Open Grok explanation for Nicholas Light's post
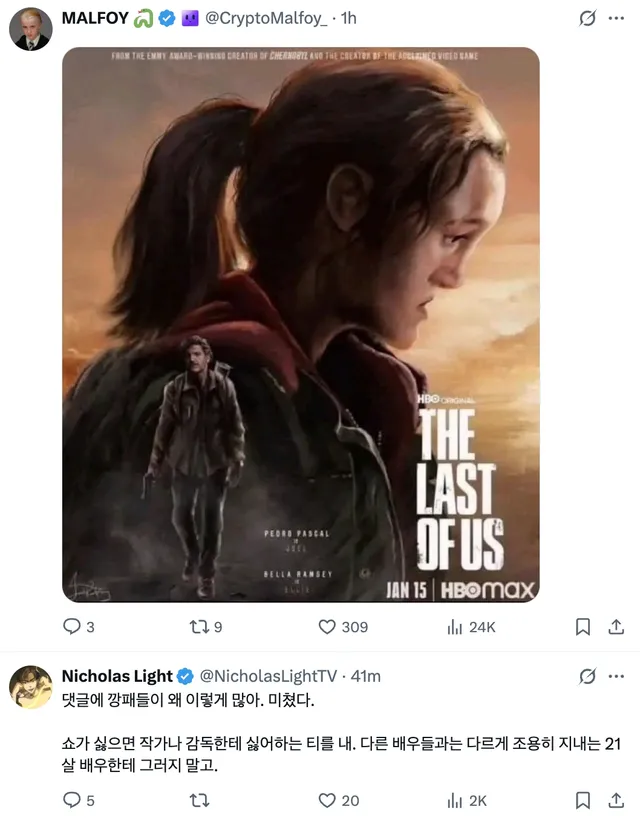640x818 pixels. click(x=588, y=677)
